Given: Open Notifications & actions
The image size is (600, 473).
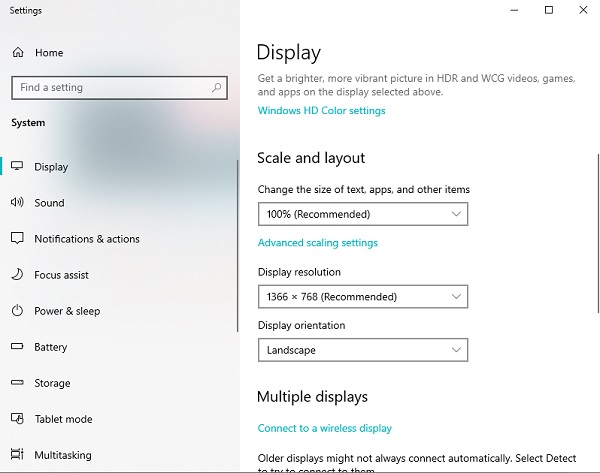Looking at the screenshot, I should [x=119, y=238].
